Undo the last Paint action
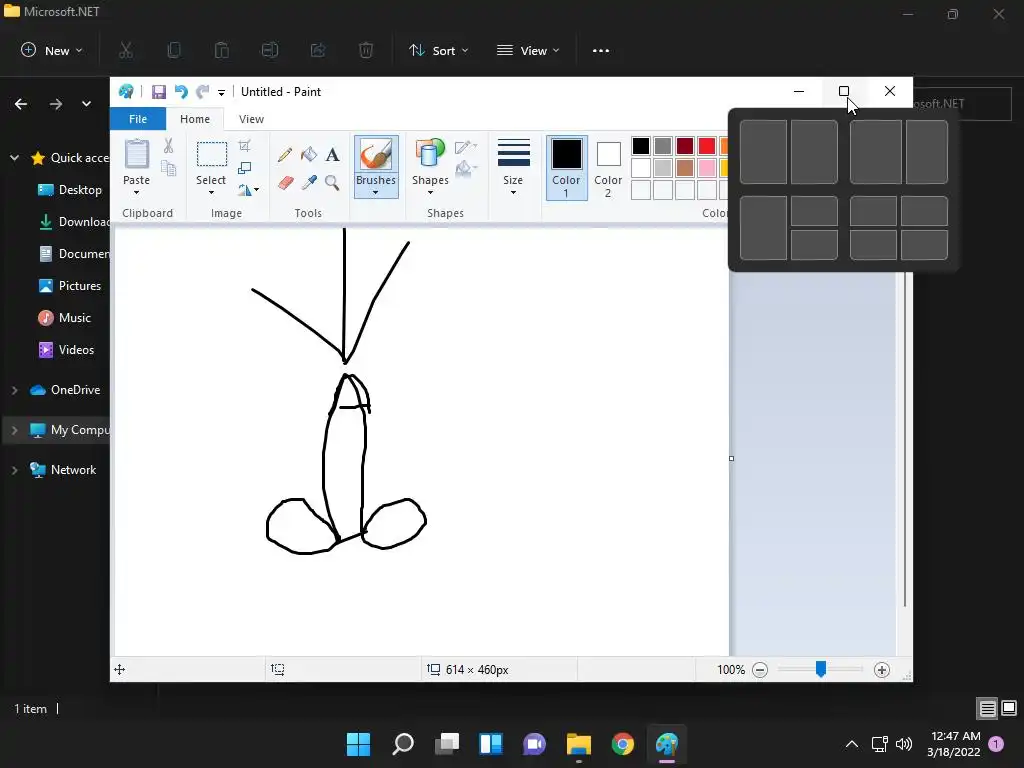Viewport: 1024px width, 768px height. pos(181,92)
